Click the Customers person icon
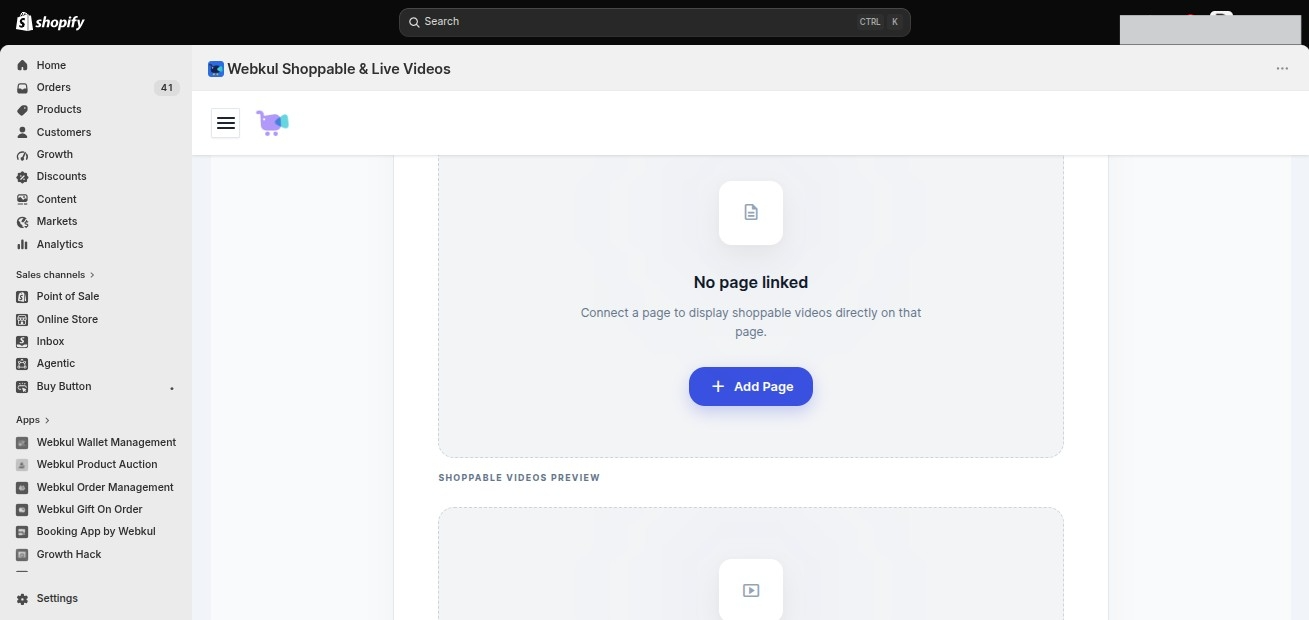Viewport: 1309px width, 620px height. 22,132
